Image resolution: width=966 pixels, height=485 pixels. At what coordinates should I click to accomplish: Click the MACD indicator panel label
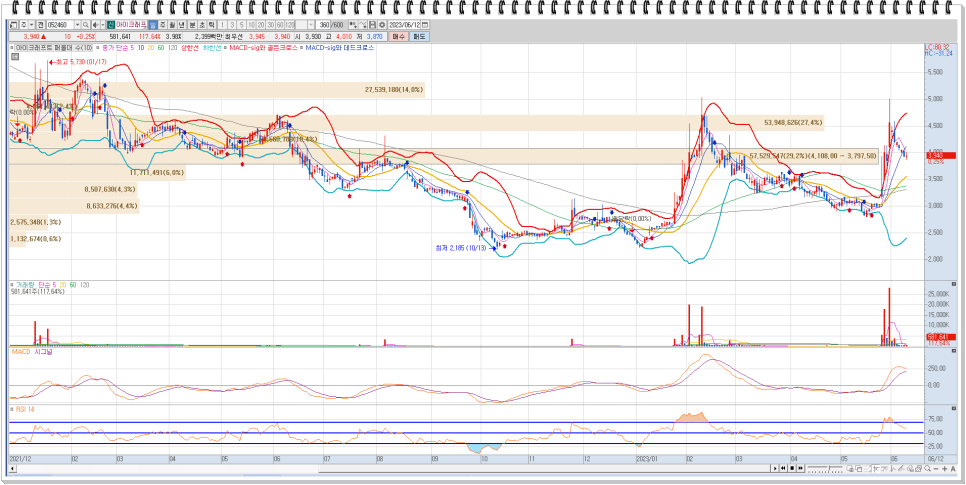coord(22,352)
